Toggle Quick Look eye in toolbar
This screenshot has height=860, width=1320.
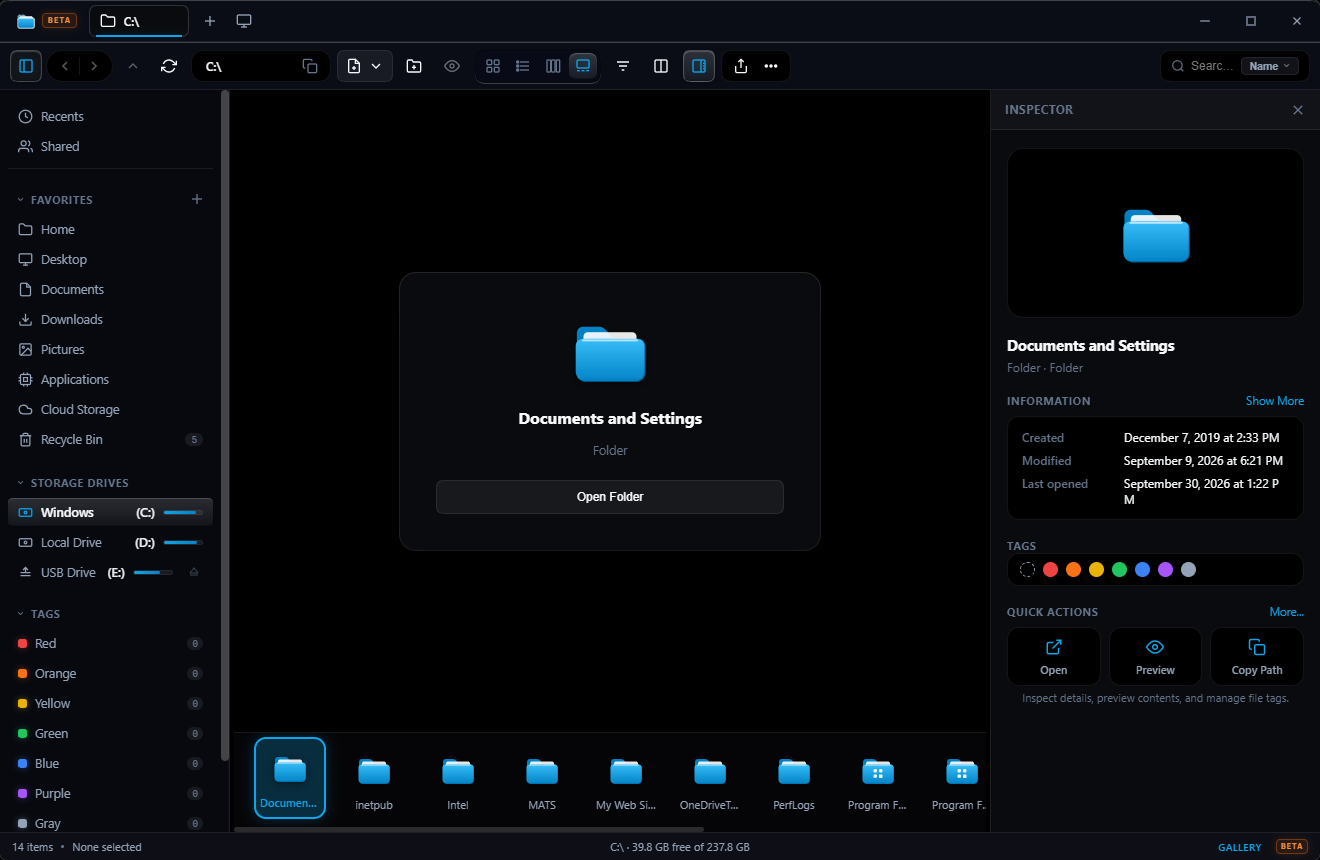point(452,66)
